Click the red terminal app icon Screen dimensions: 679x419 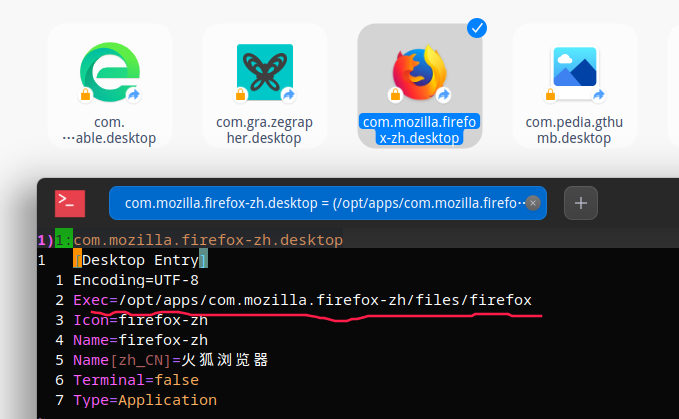[71, 202]
